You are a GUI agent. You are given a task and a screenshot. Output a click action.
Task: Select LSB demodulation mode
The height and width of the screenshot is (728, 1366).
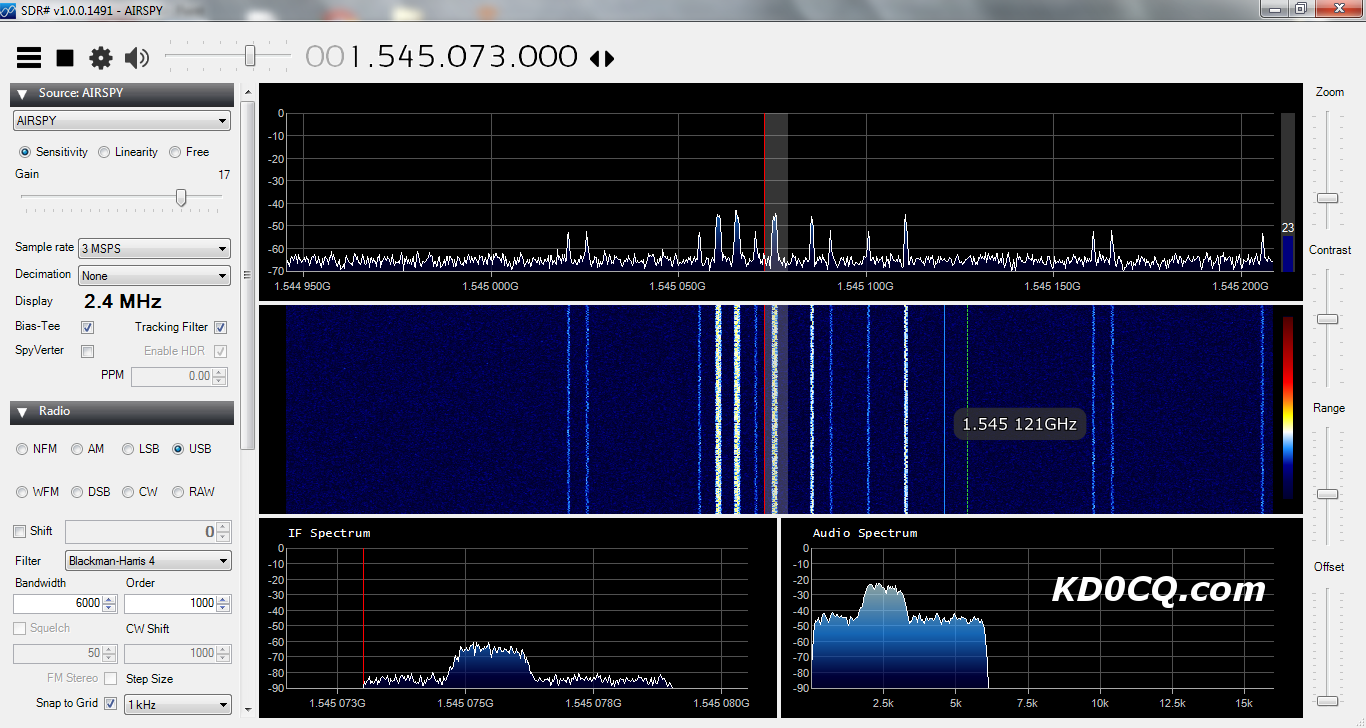(x=128, y=449)
